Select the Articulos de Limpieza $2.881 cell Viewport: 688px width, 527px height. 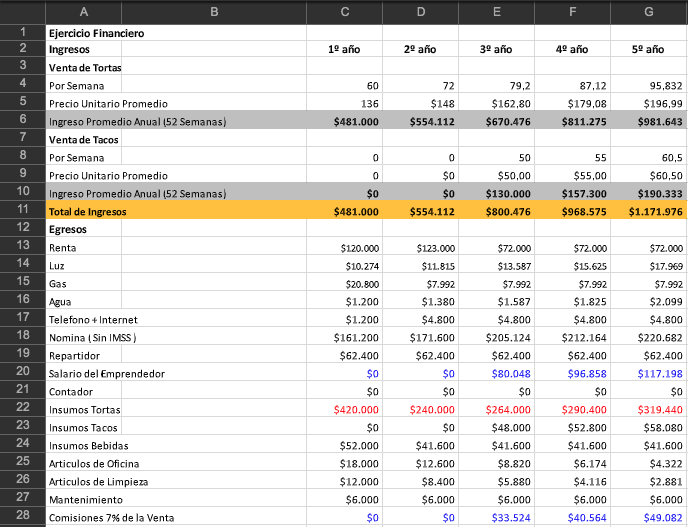point(649,481)
